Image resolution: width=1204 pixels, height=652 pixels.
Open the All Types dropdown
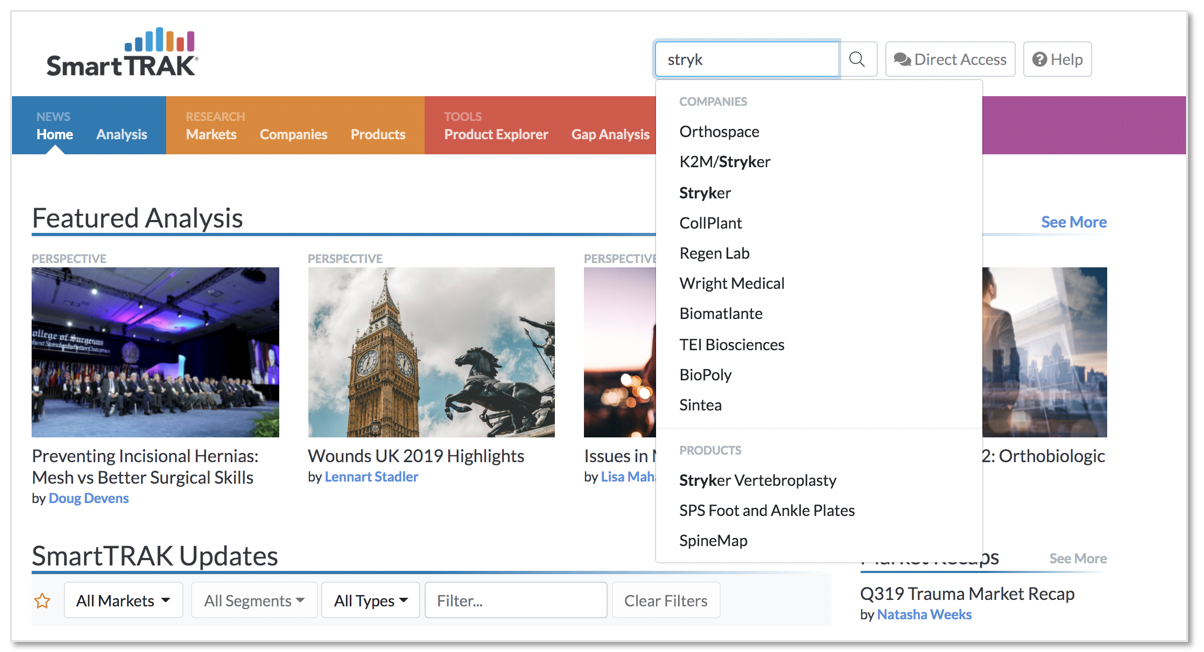click(x=370, y=600)
